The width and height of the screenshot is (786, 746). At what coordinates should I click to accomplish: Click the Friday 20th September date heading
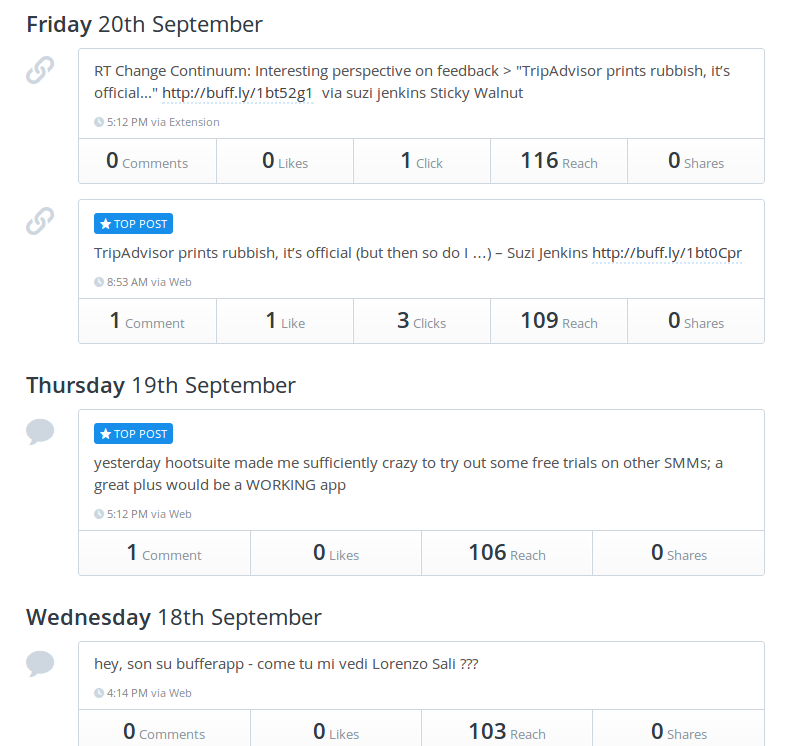[145, 25]
